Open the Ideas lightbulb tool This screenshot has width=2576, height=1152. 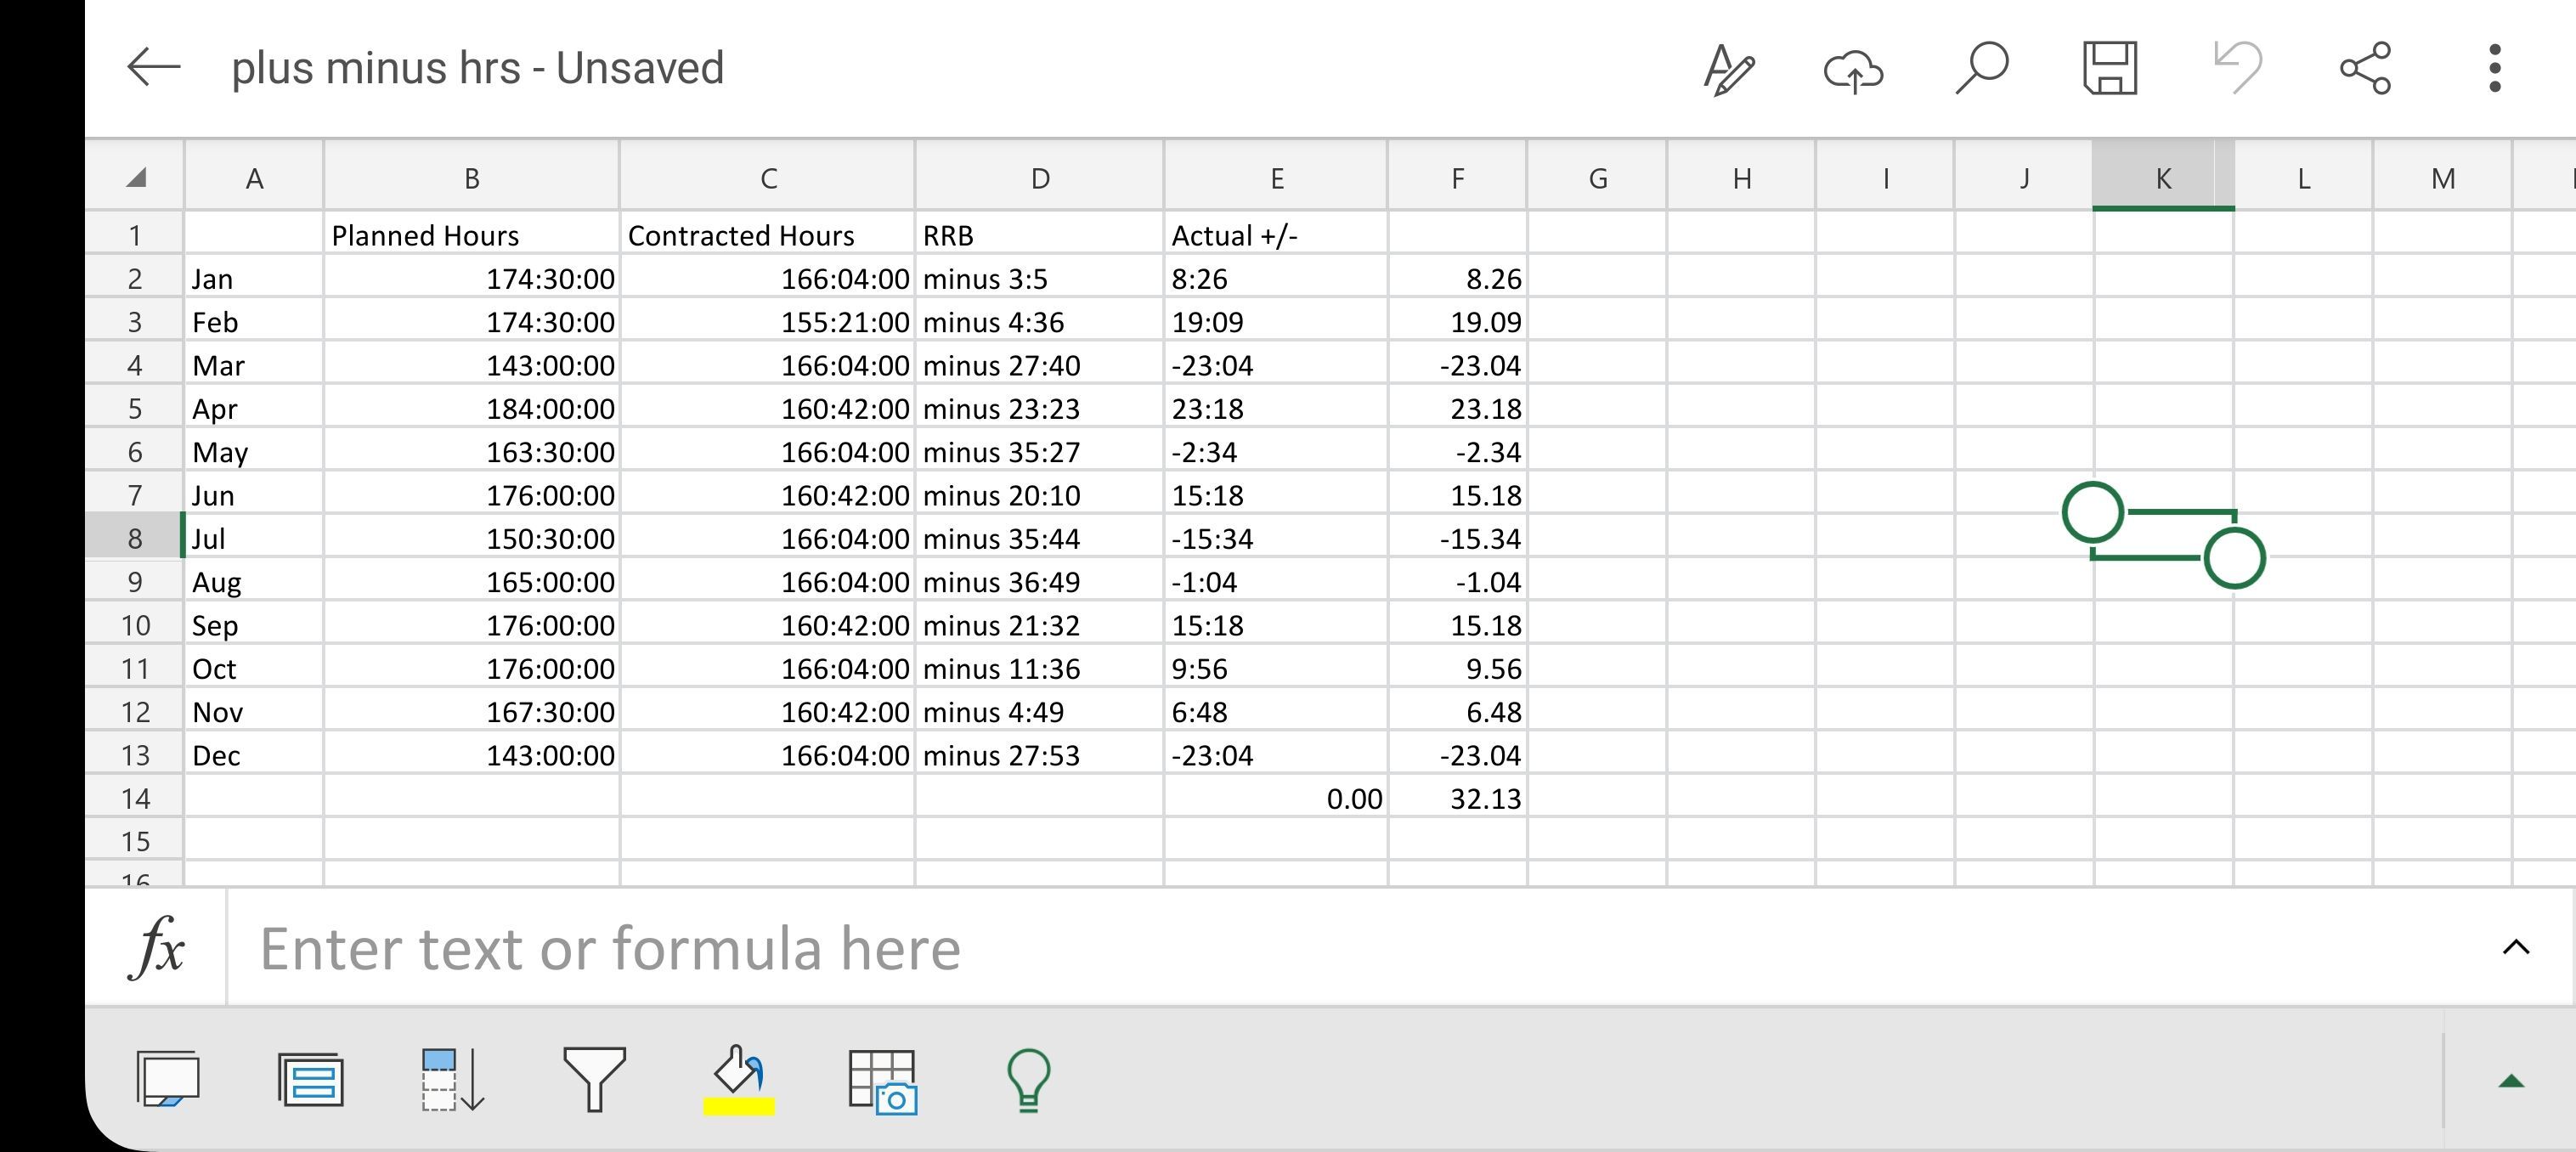[x=1029, y=1080]
